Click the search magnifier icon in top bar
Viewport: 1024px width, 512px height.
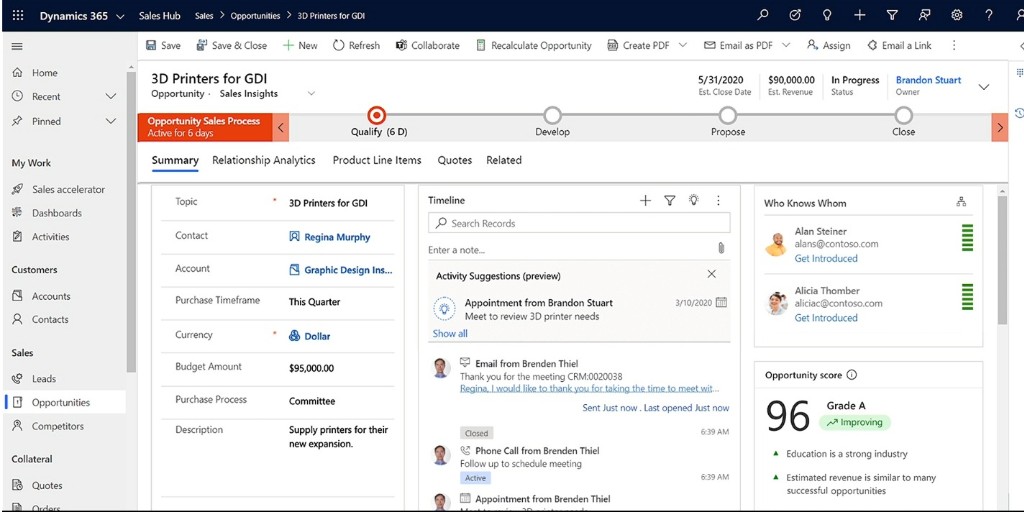click(762, 15)
